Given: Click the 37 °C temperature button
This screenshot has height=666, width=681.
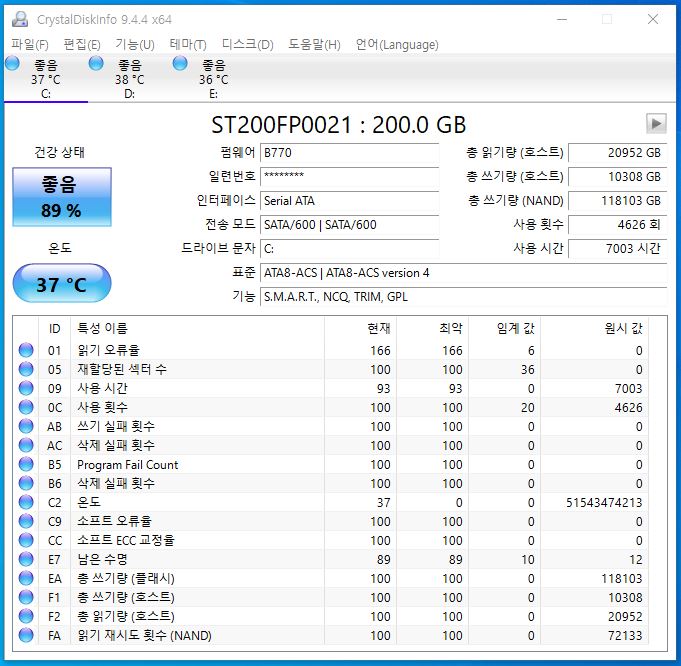Looking at the screenshot, I should tap(62, 283).
